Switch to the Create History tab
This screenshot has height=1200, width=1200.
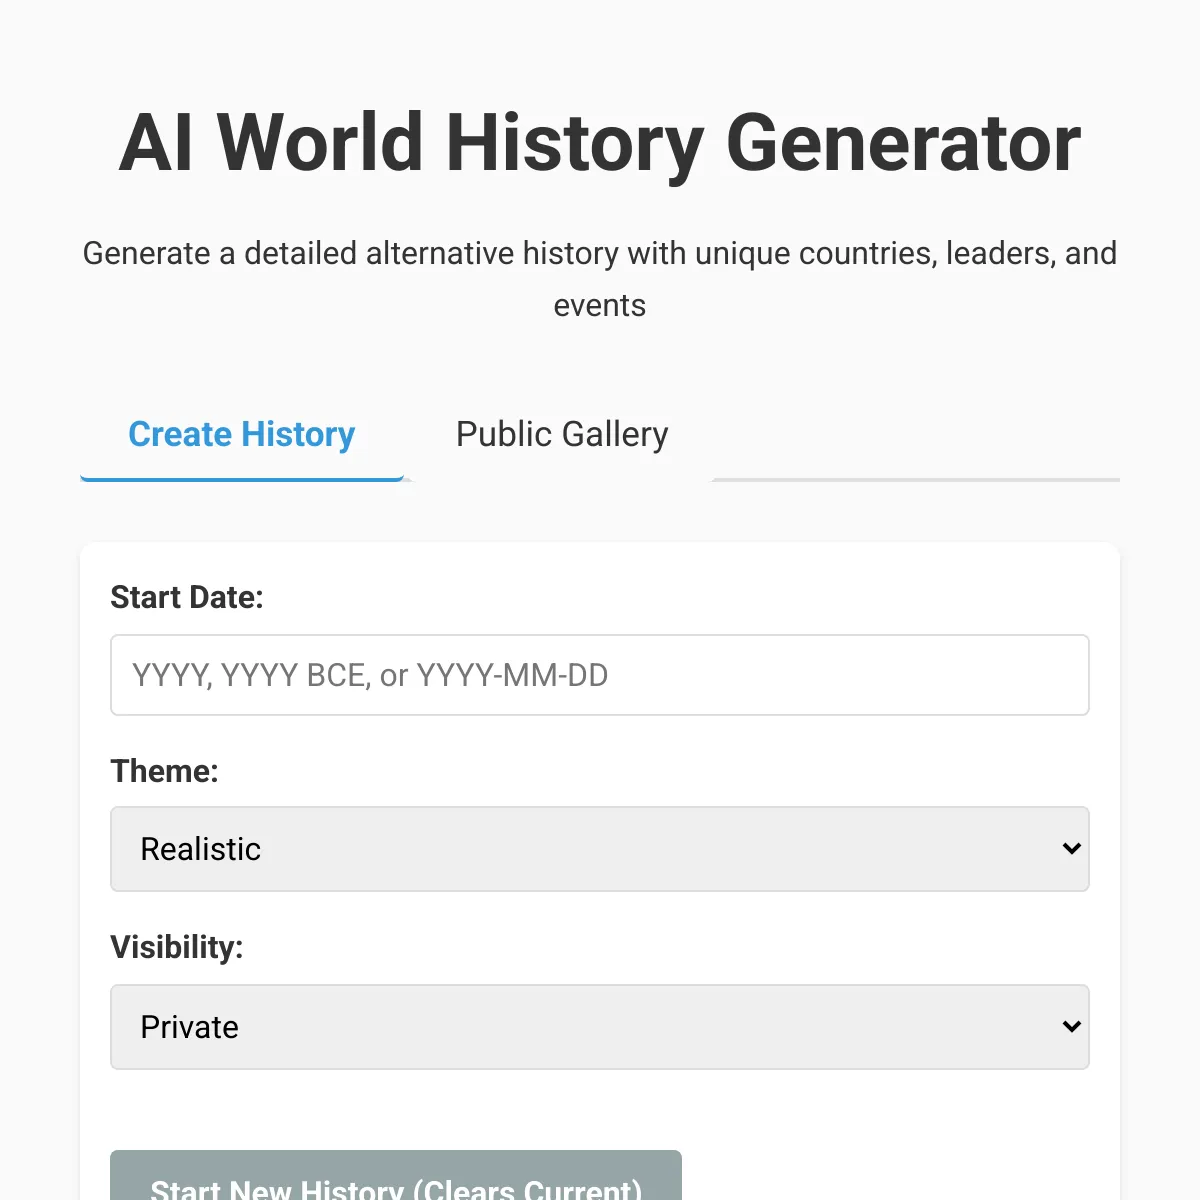point(241,435)
